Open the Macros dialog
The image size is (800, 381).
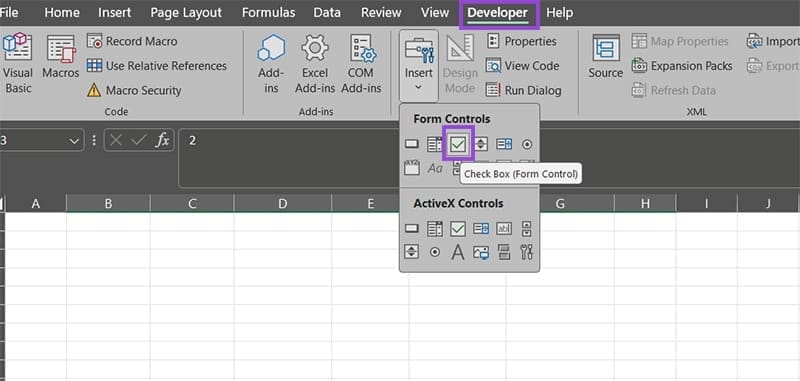[61, 57]
